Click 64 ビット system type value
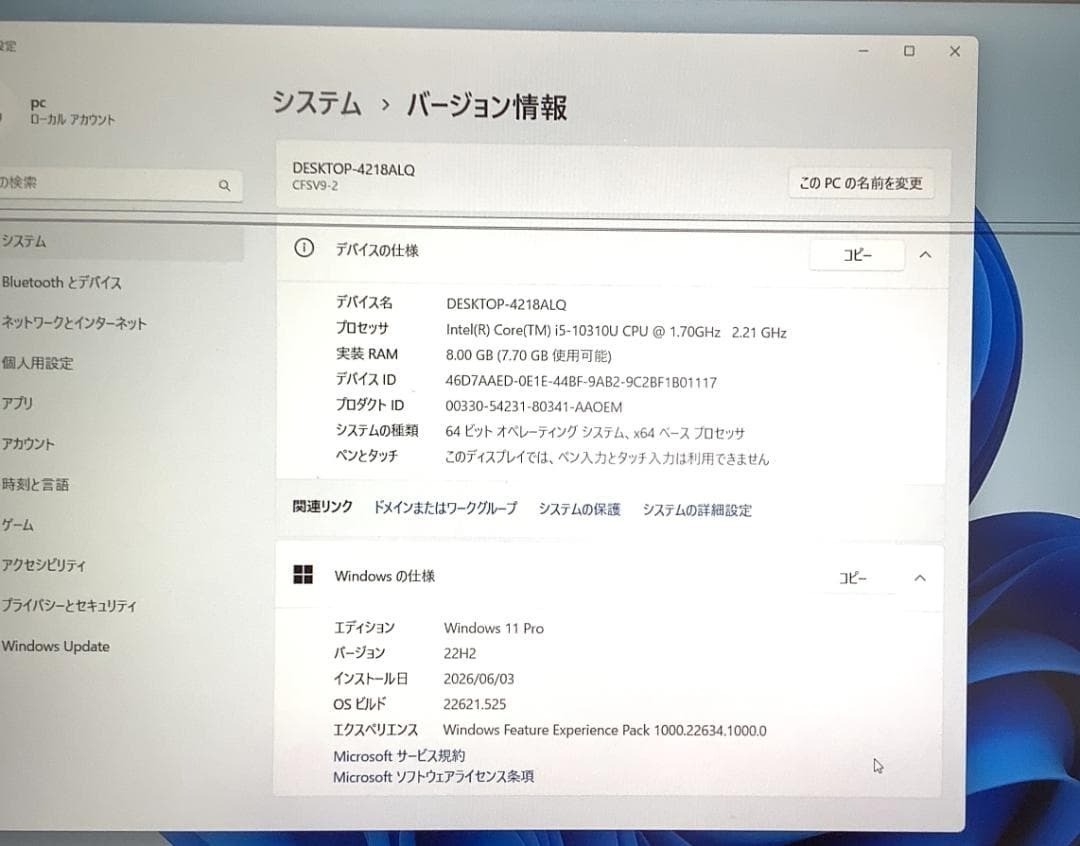1080x846 pixels. point(595,433)
